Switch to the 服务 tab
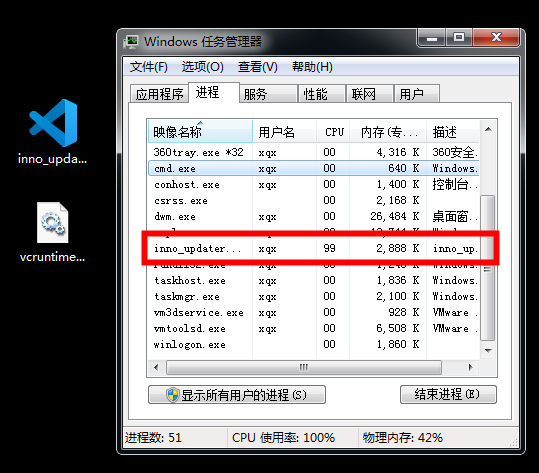This screenshot has height=473, width=539. 268,94
